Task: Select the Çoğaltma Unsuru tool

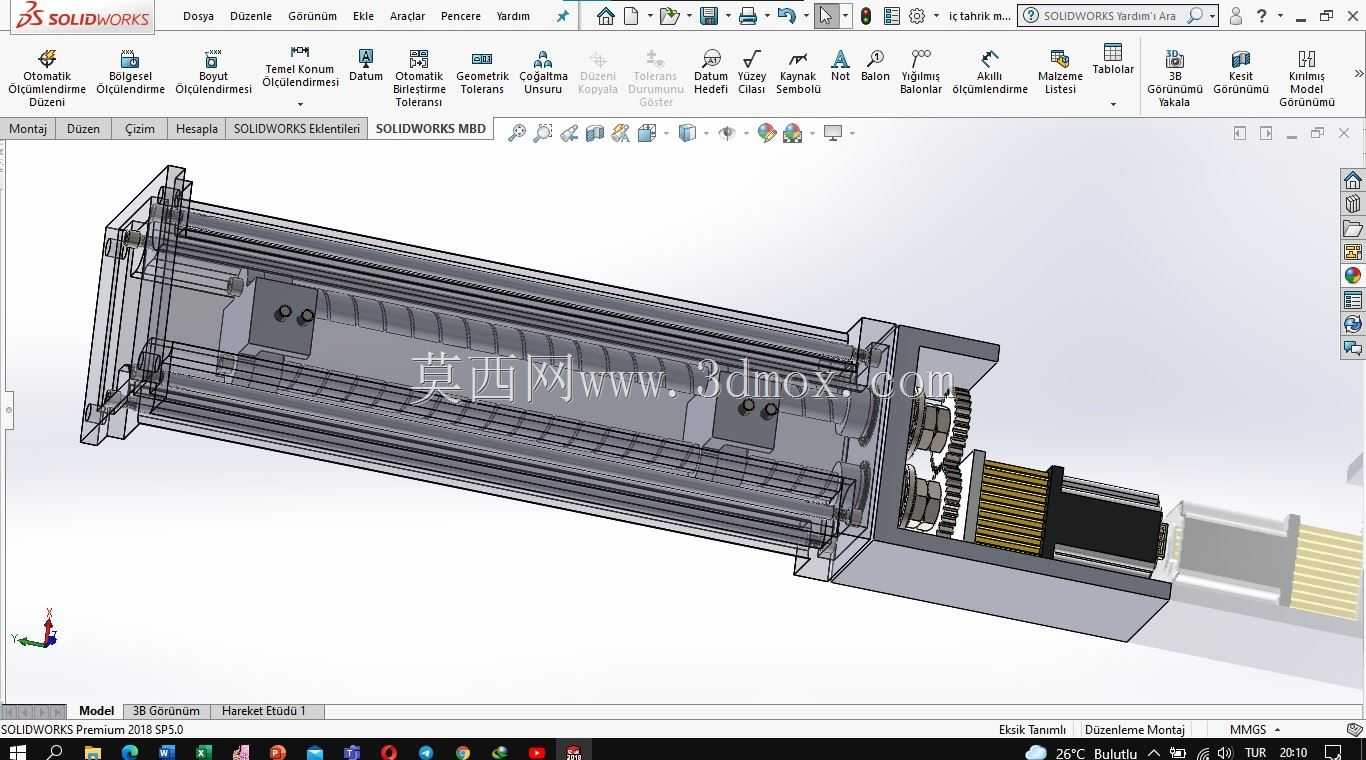Action: [543, 72]
